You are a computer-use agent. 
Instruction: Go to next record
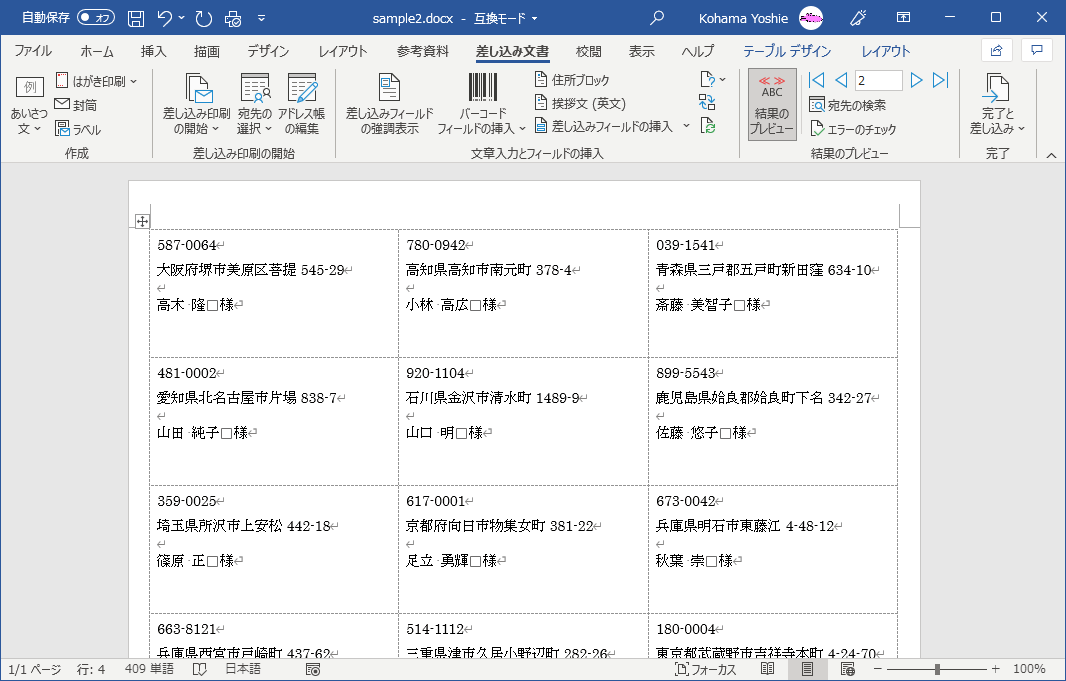[x=916, y=80]
